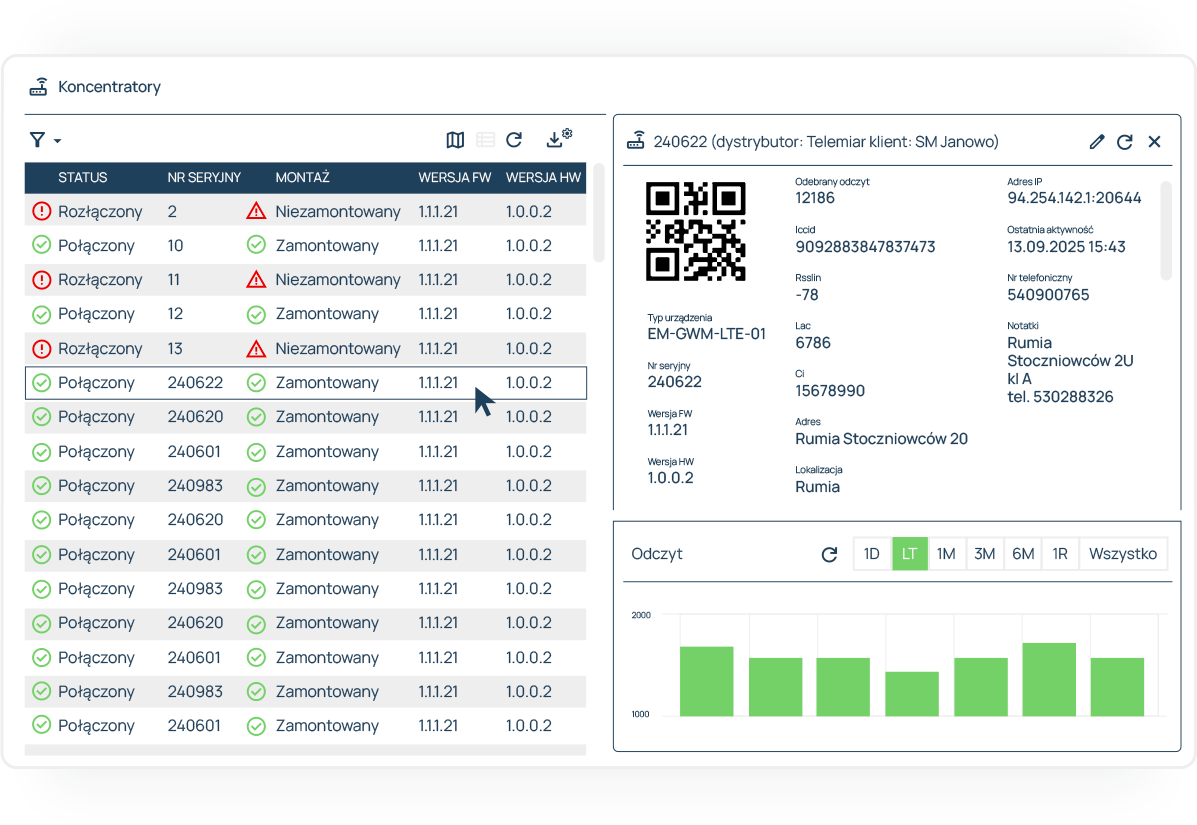
Task: Switch to map view icon
Action: 455,140
